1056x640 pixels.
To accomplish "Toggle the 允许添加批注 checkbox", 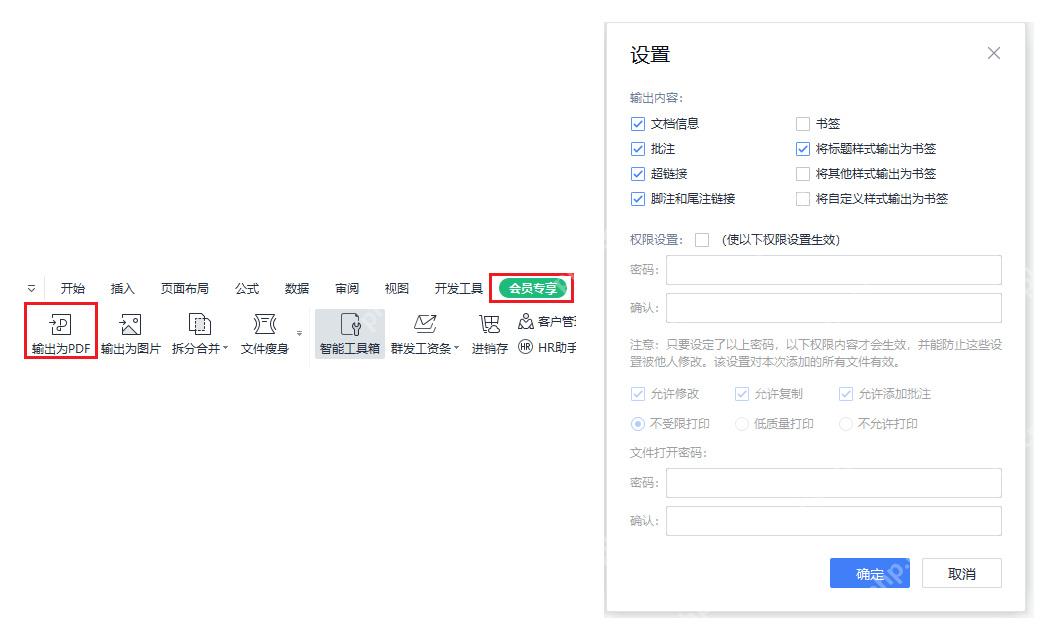I will coord(846,394).
